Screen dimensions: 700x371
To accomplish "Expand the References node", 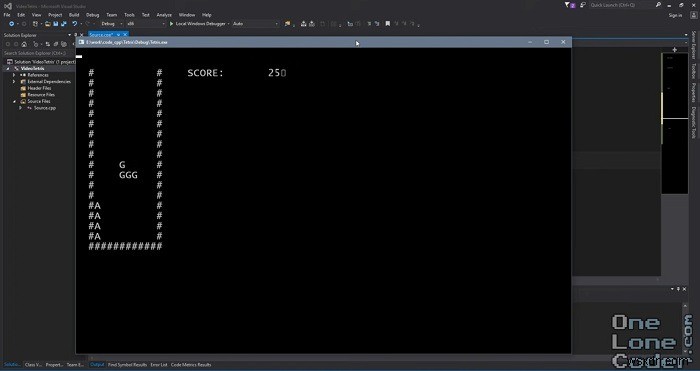I will [14, 75].
